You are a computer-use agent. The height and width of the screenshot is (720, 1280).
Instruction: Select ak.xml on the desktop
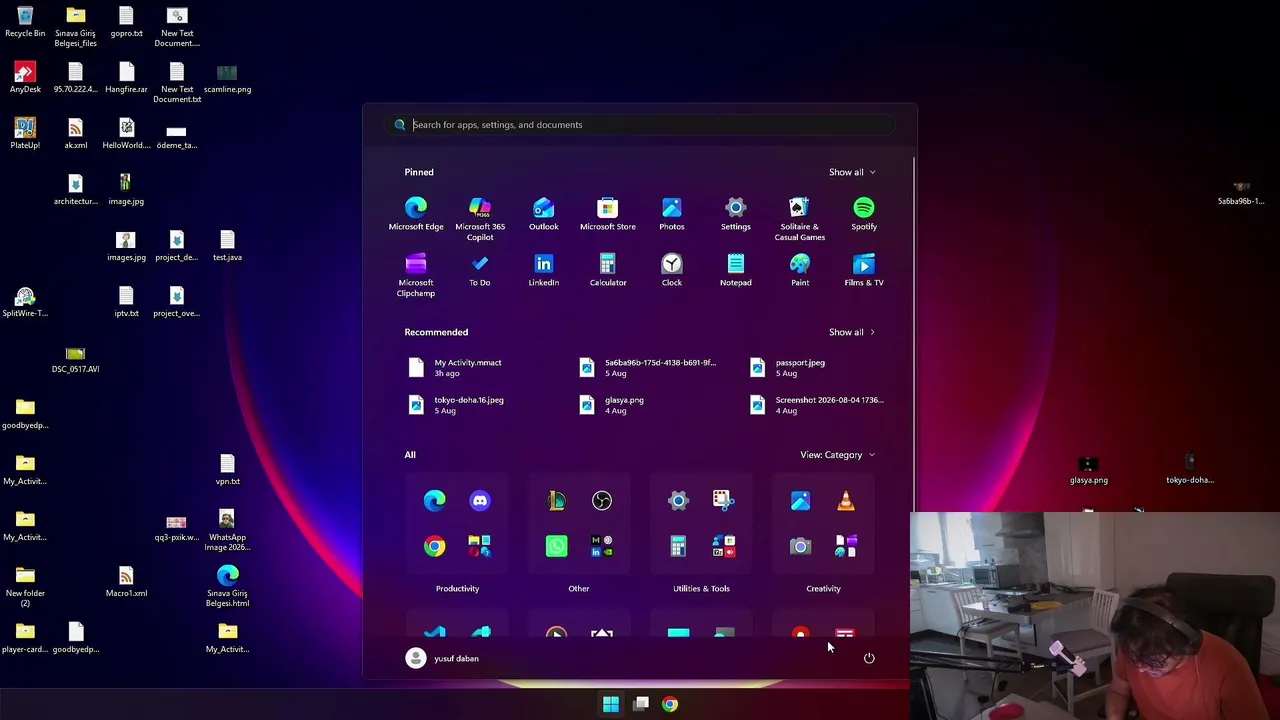tap(75, 134)
